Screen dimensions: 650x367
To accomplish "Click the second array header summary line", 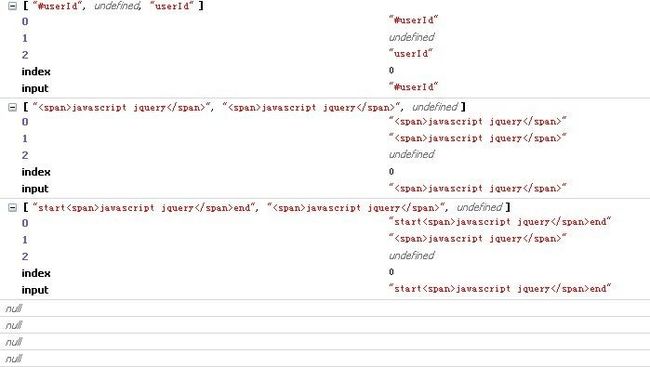I will [x=245, y=107].
